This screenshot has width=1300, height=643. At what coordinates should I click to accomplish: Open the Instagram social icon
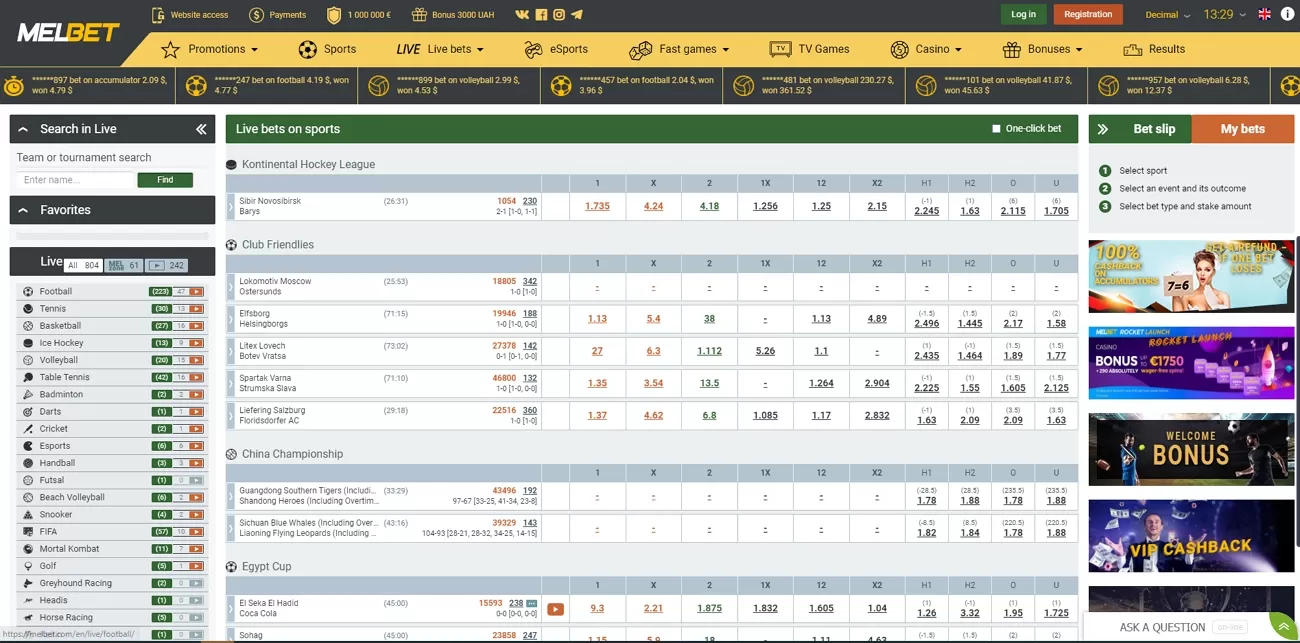559,15
